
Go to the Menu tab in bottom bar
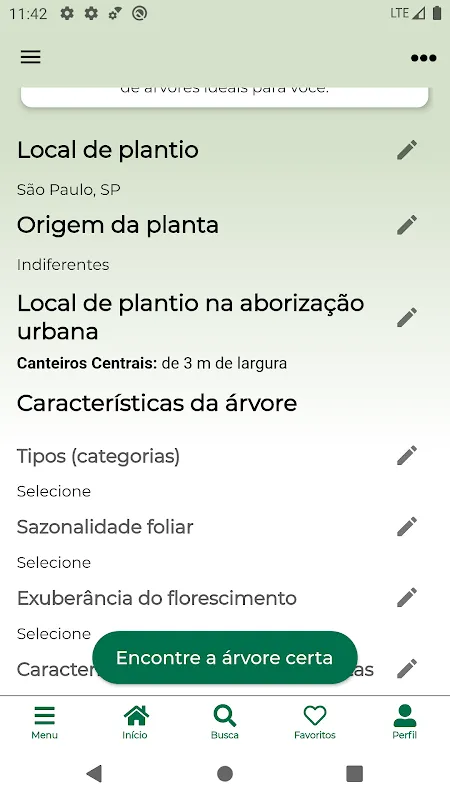pyautogui.click(x=44, y=722)
